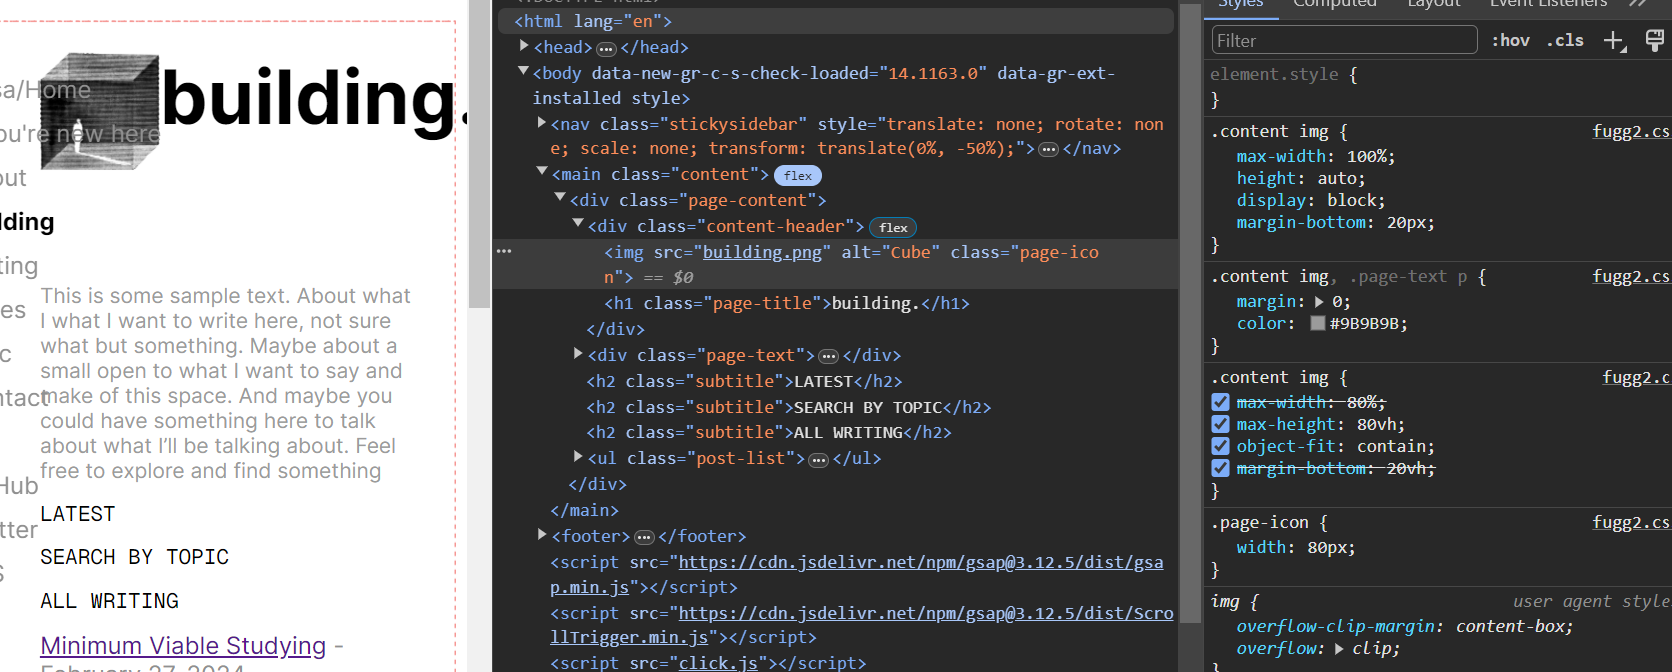Expand the overflow: clip shorthand arrow
1672x672 pixels.
[x=1340, y=649]
